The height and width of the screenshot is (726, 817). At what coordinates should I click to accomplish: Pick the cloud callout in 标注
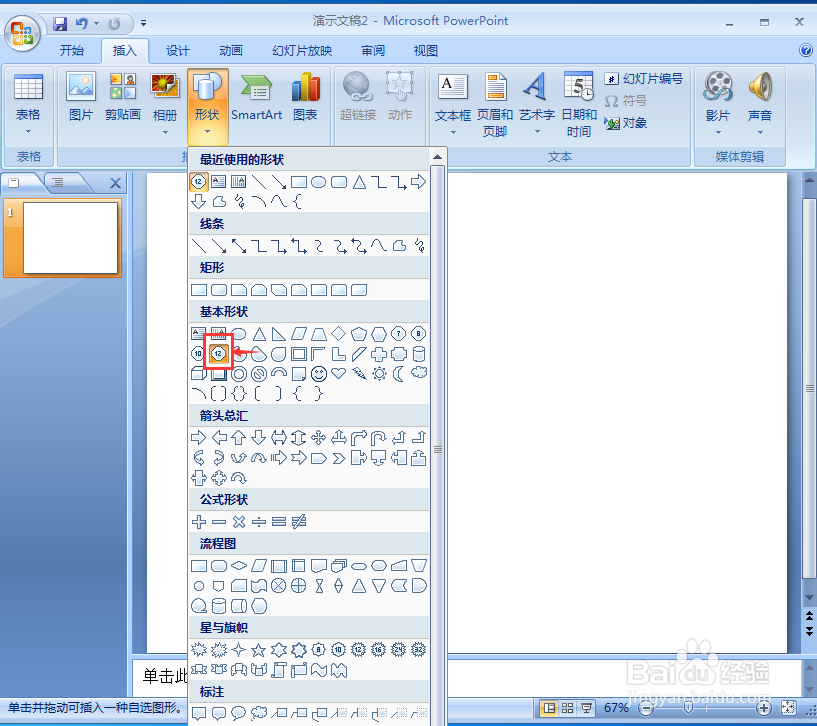258,712
